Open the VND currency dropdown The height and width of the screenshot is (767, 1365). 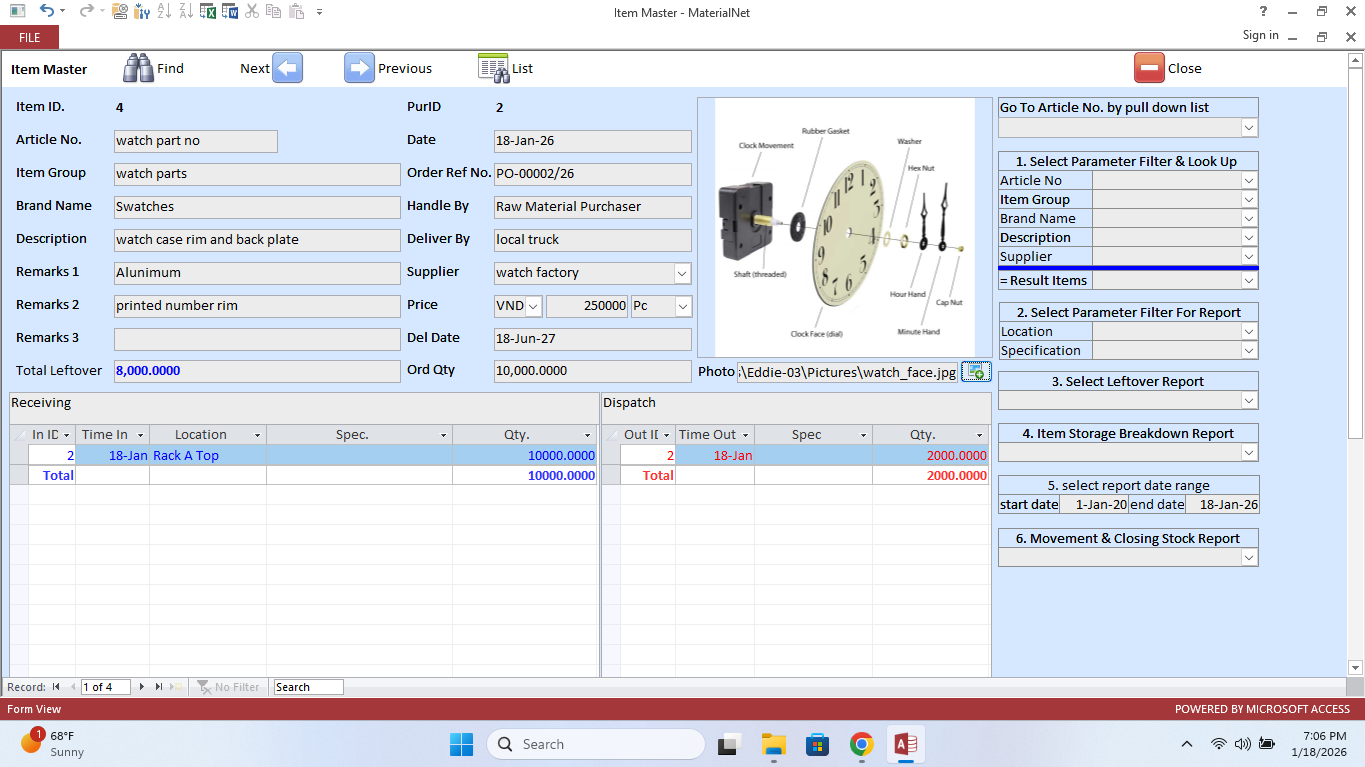(x=533, y=306)
